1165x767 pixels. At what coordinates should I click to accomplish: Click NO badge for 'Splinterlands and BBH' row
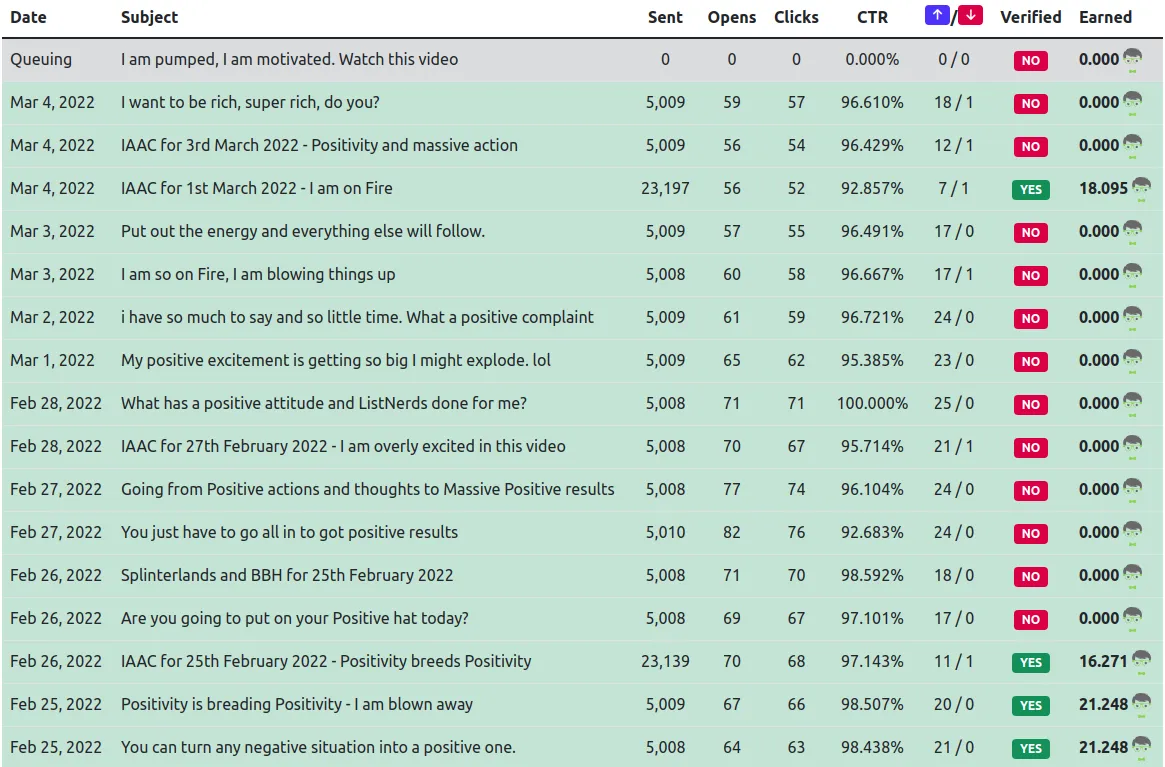(1031, 576)
